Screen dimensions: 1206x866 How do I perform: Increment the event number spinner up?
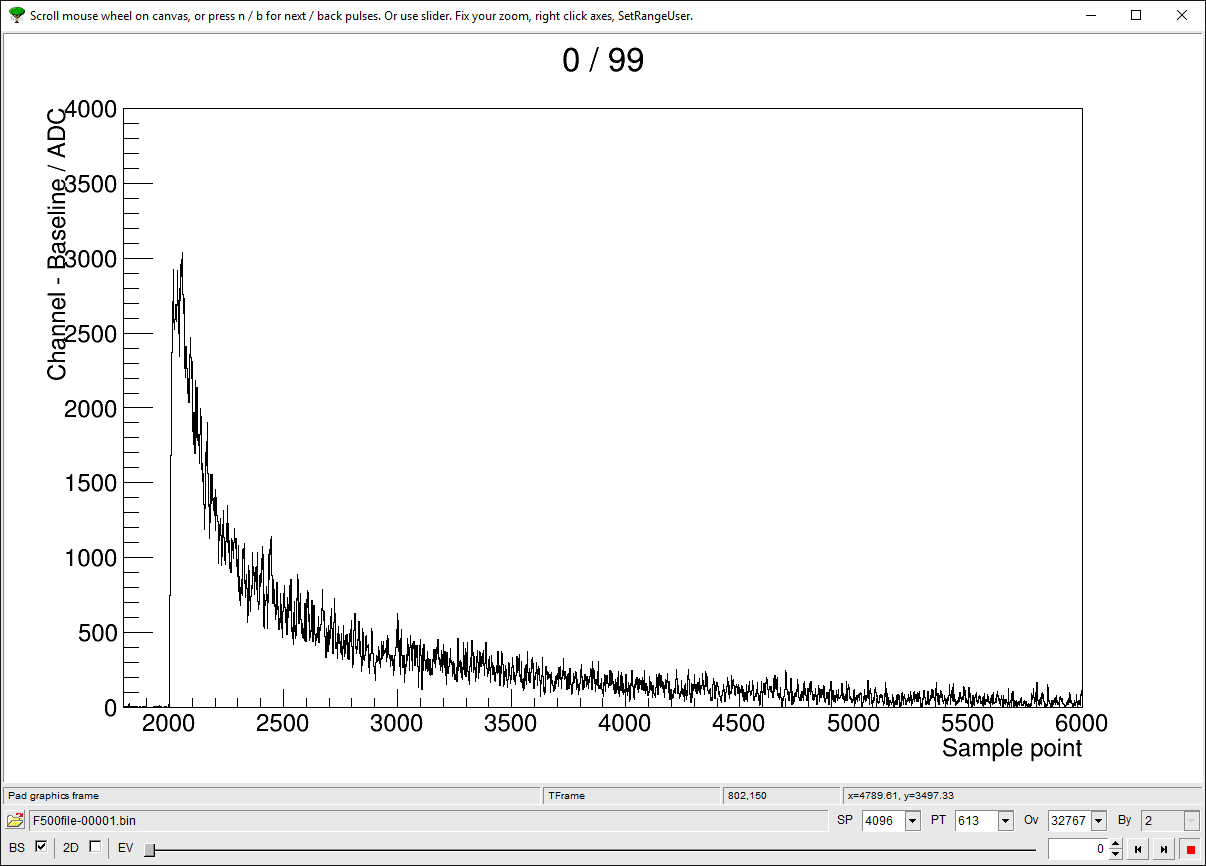1116,844
